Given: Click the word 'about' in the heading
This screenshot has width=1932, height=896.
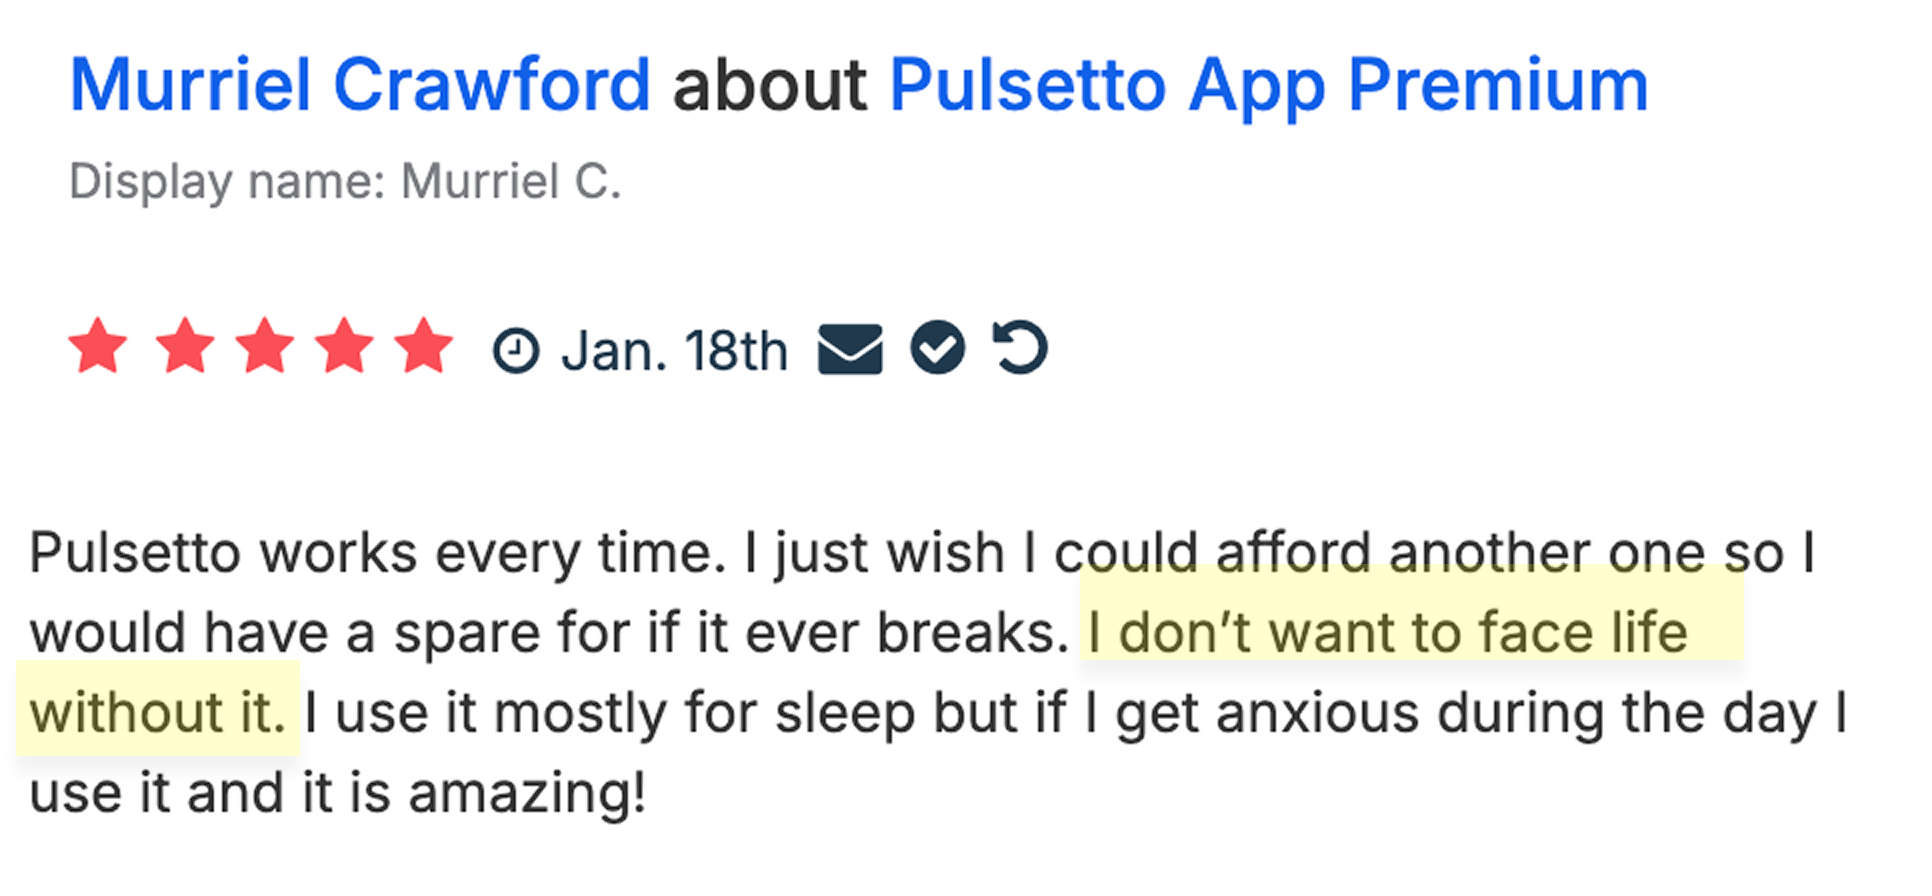Looking at the screenshot, I should point(769,85).
